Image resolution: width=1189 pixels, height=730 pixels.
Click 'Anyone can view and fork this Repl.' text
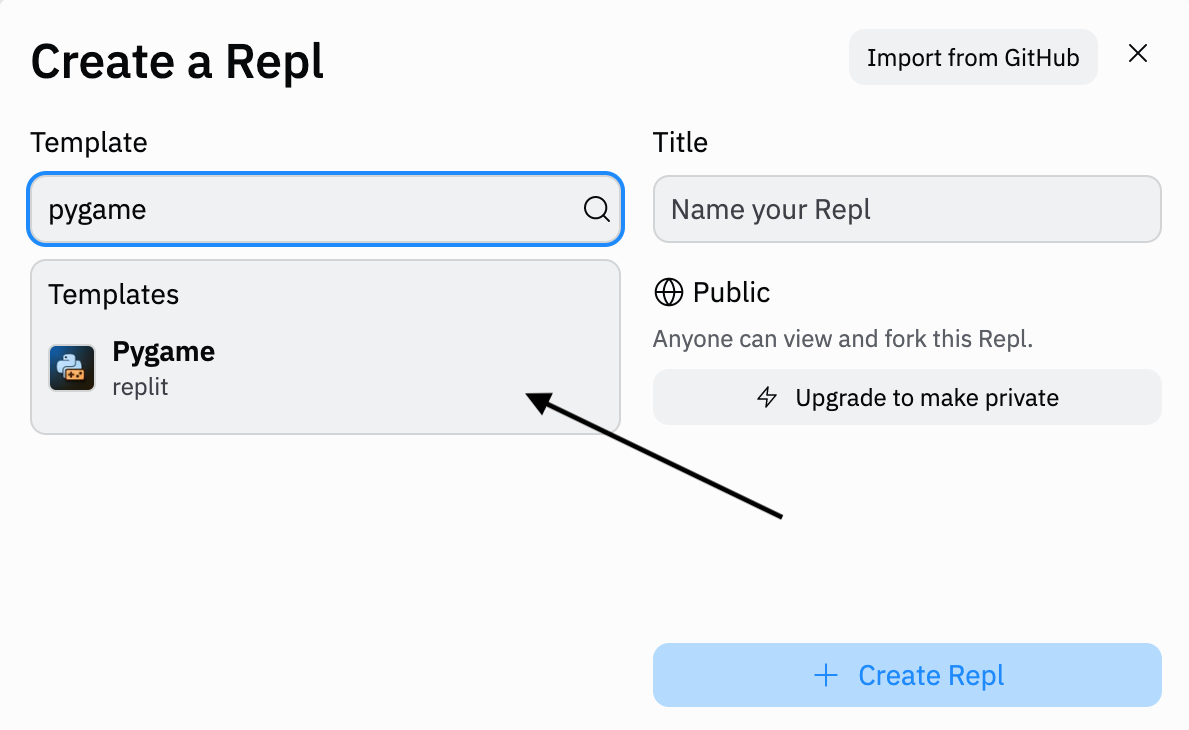tap(842, 338)
